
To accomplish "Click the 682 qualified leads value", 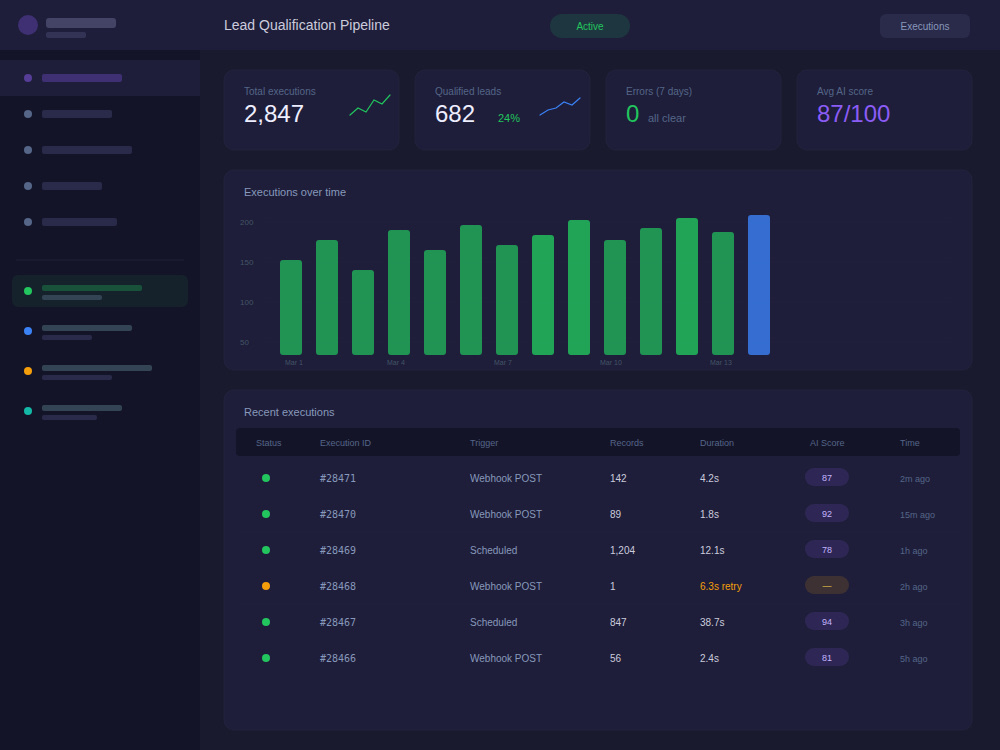I will coord(455,114).
